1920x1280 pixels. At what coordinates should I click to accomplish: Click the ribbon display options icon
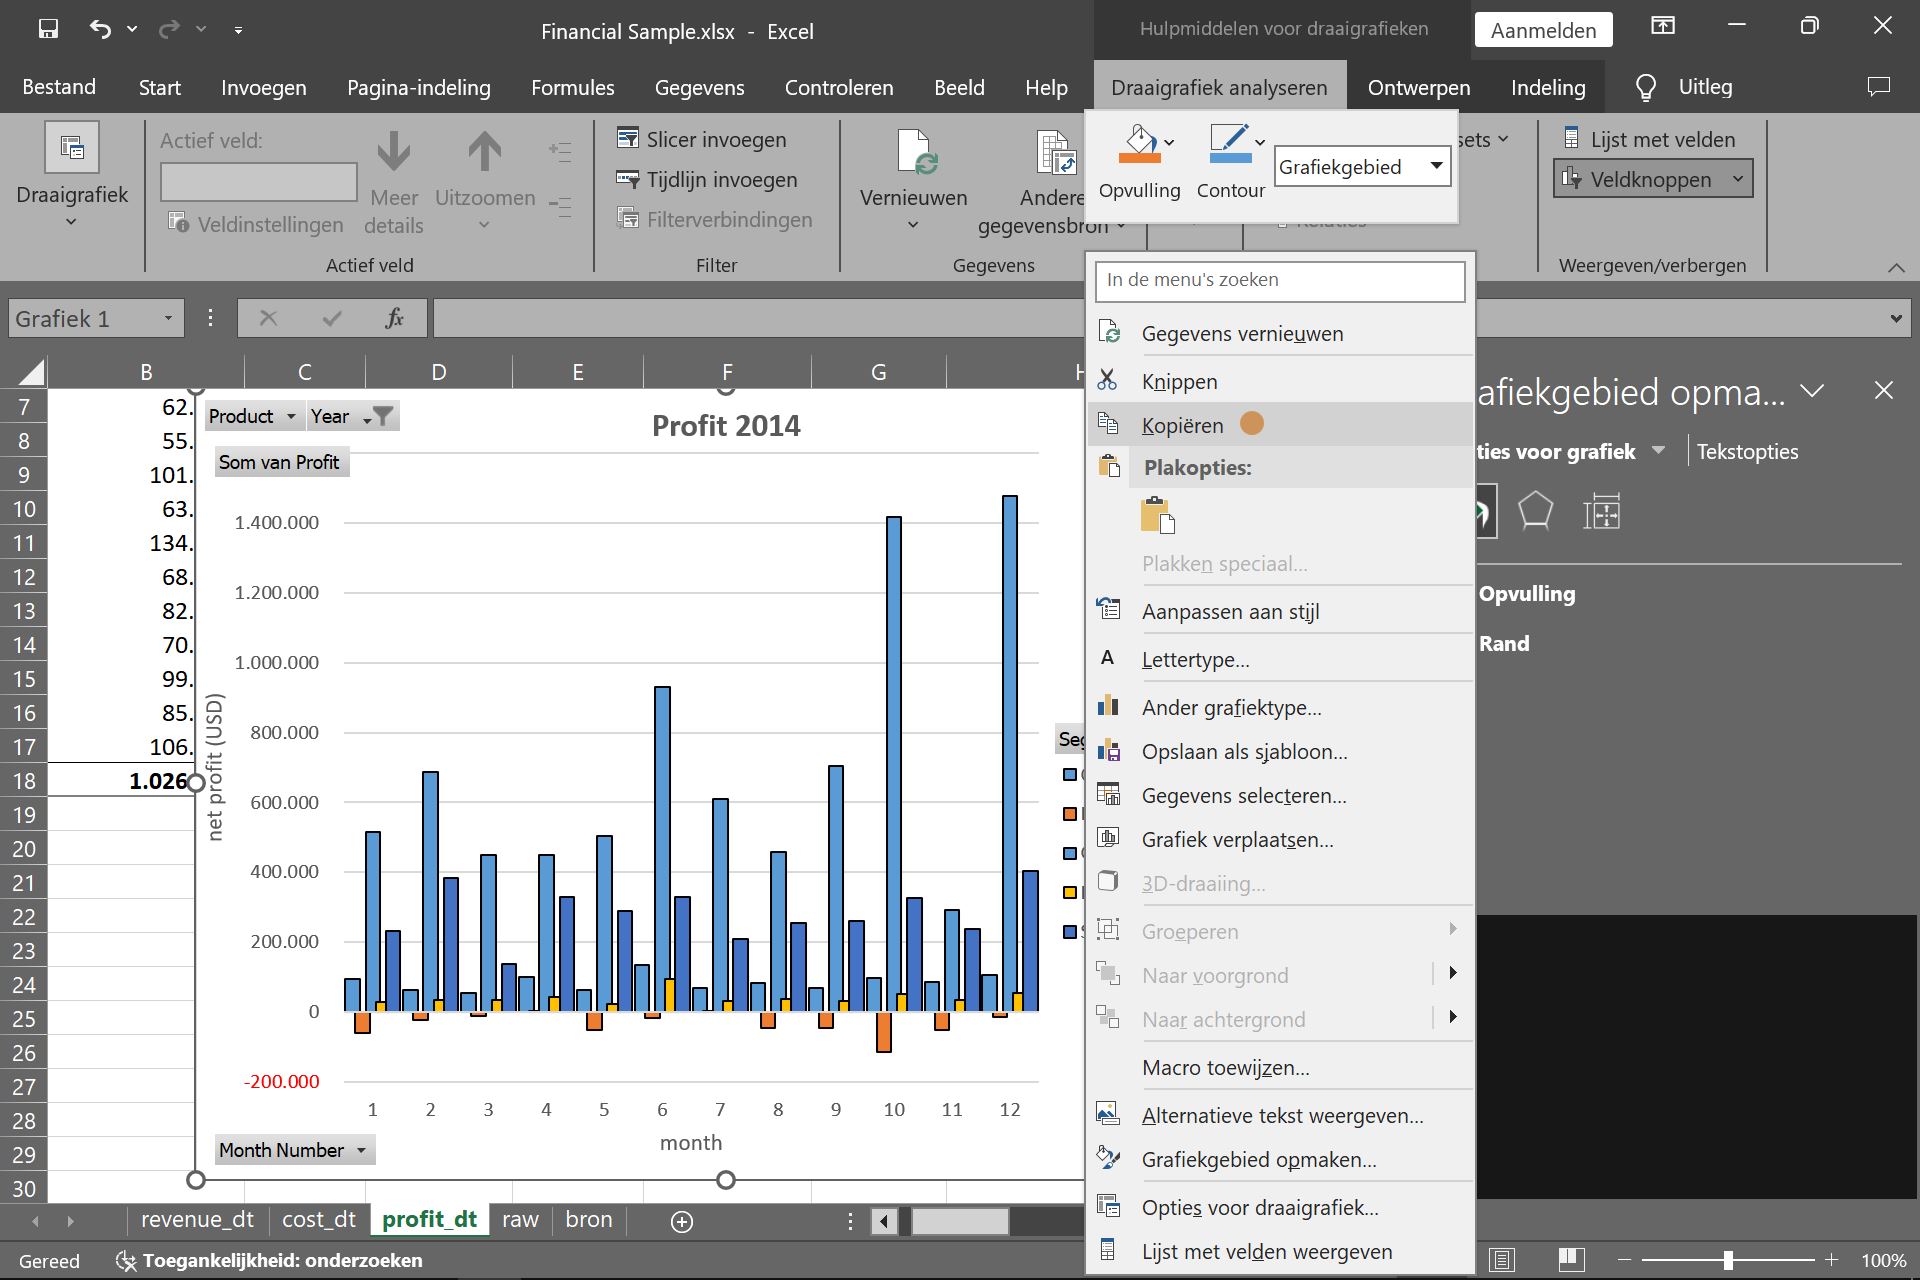click(x=1663, y=26)
